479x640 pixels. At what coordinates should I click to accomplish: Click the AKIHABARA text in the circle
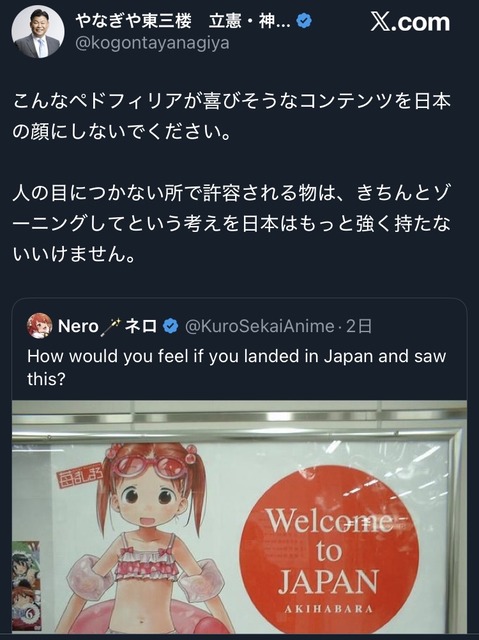click(329, 609)
